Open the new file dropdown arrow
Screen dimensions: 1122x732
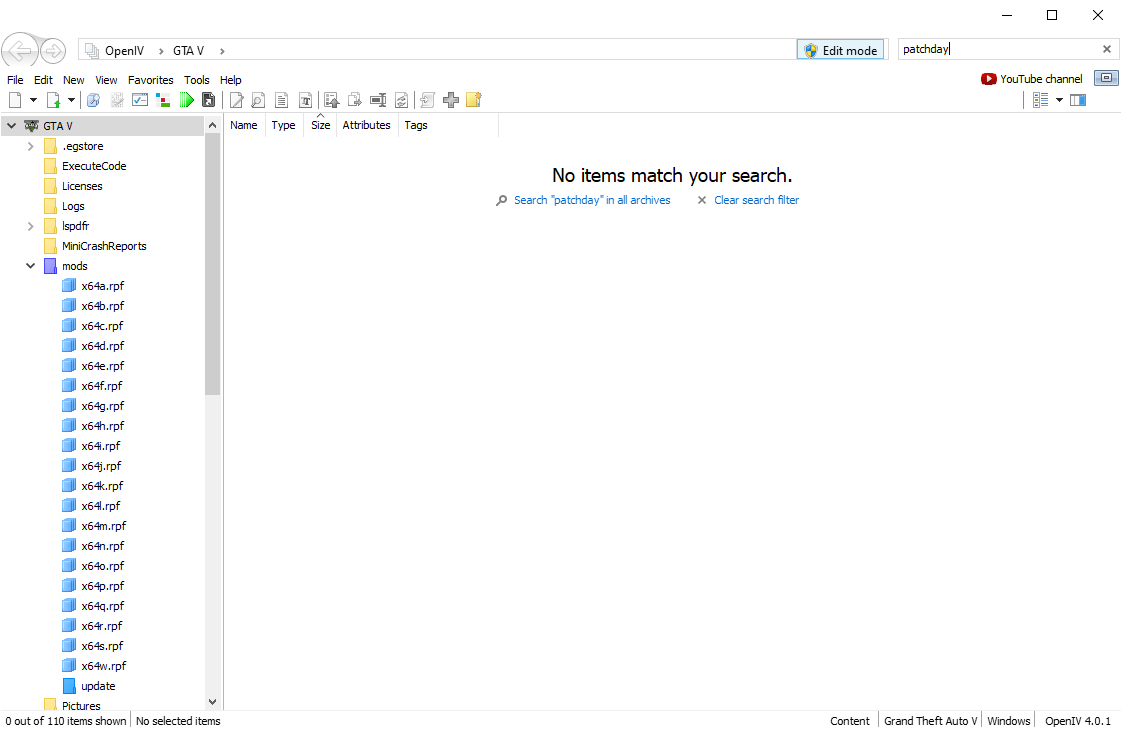click(x=33, y=100)
